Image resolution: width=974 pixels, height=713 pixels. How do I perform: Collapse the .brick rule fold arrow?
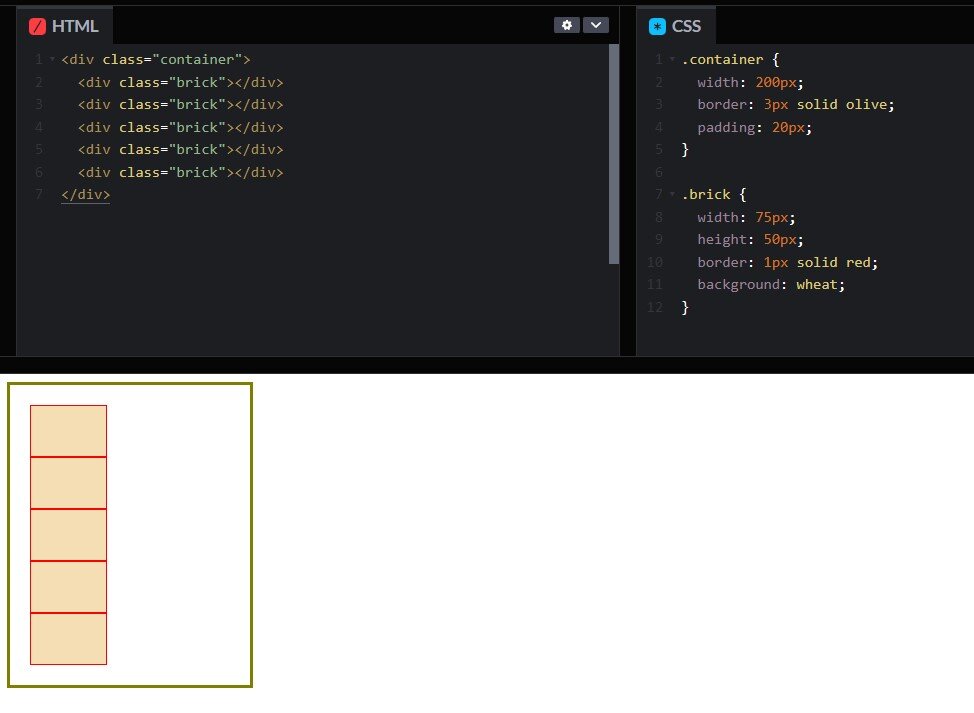(x=672, y=194)
